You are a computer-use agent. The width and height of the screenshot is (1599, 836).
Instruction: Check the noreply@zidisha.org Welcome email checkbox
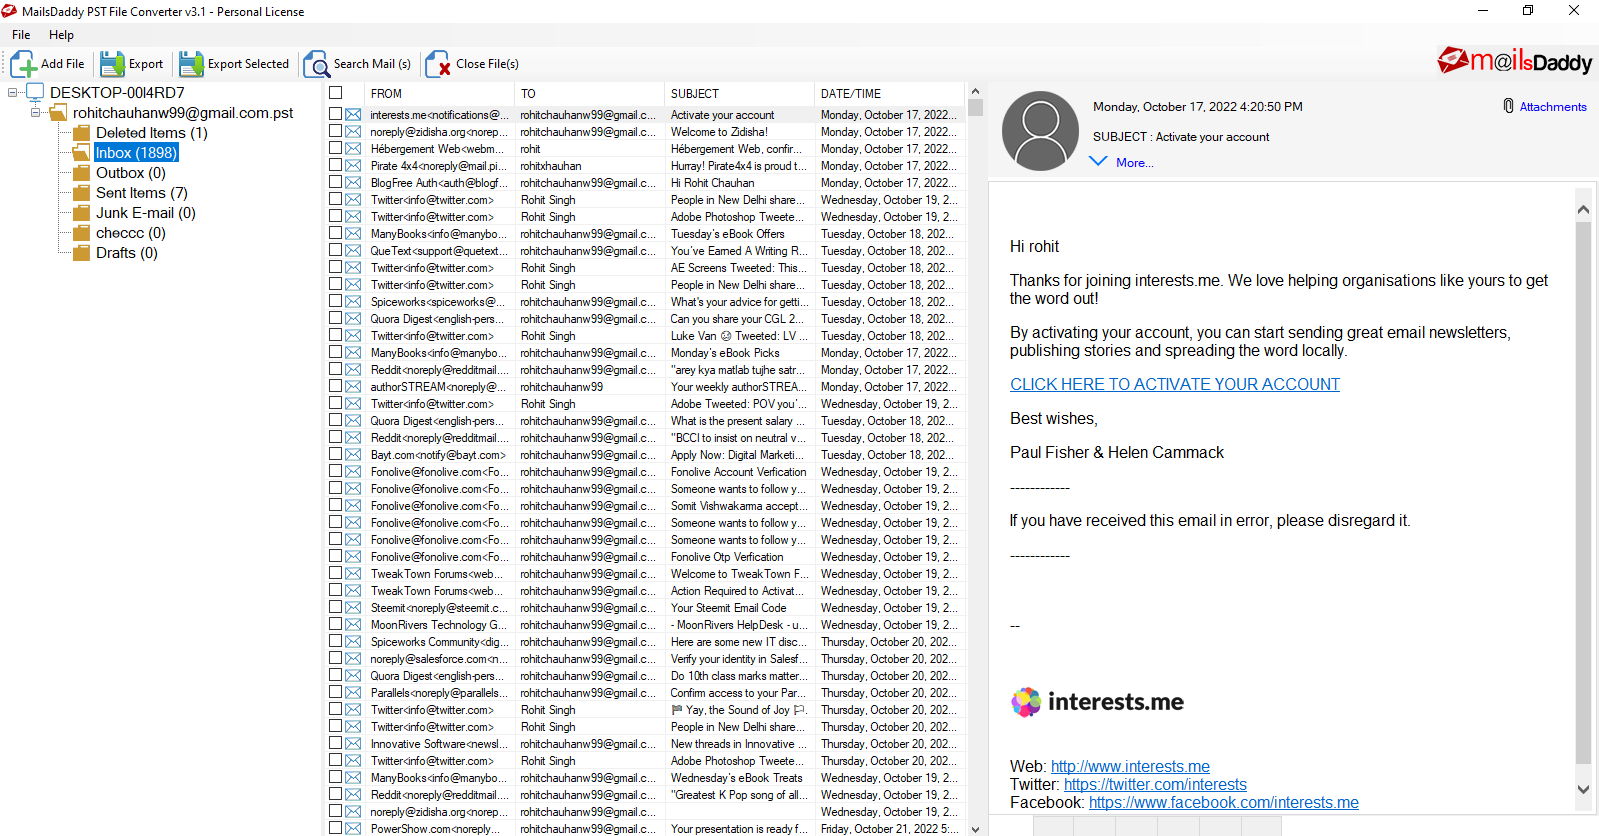click(336, 132)
